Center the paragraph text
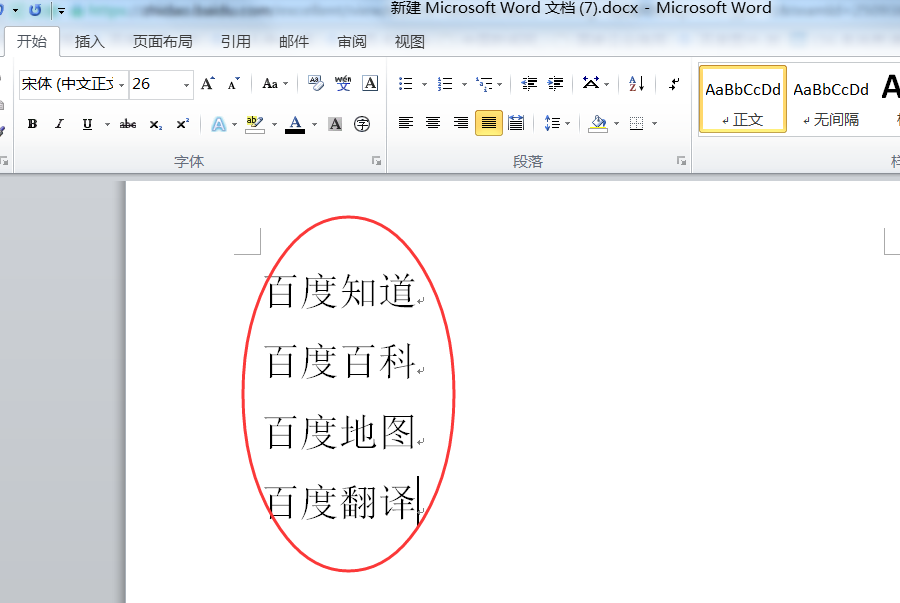 pos(433,123)
